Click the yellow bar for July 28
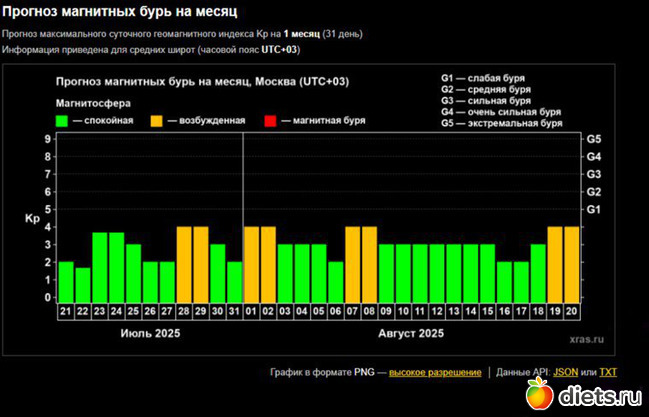 [184, 262]
